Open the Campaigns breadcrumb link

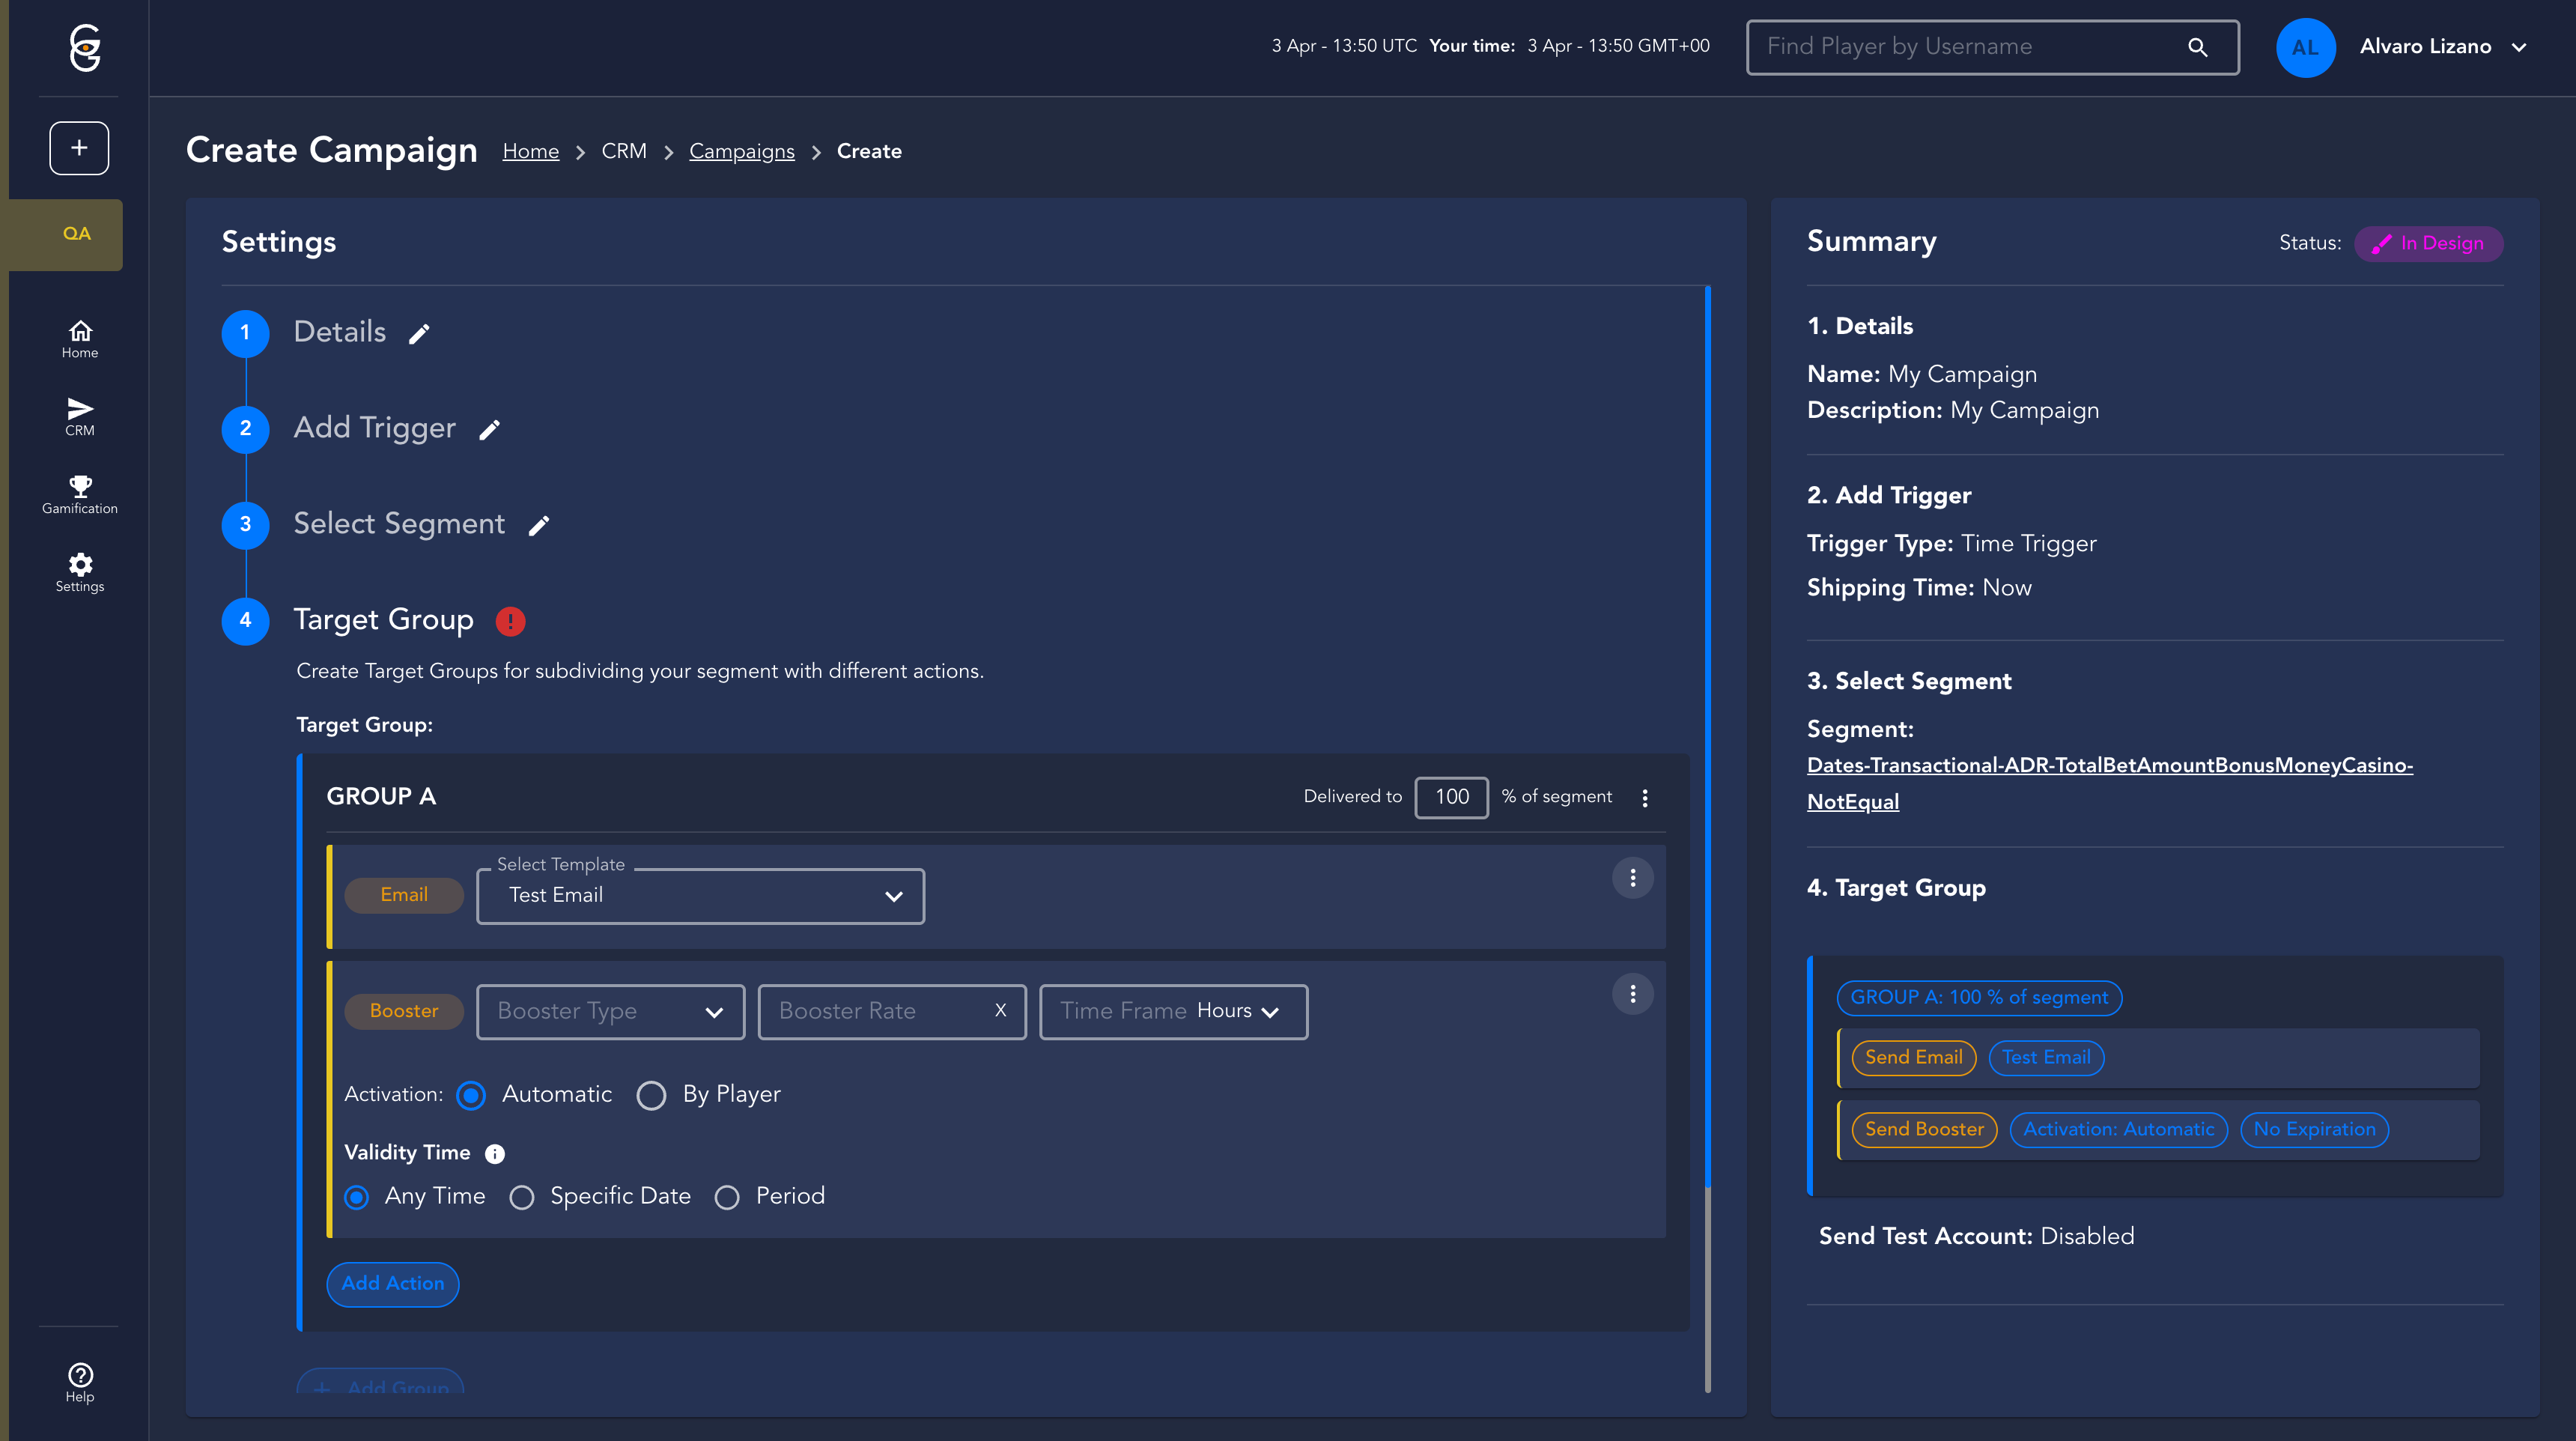[x=741, y=151]
